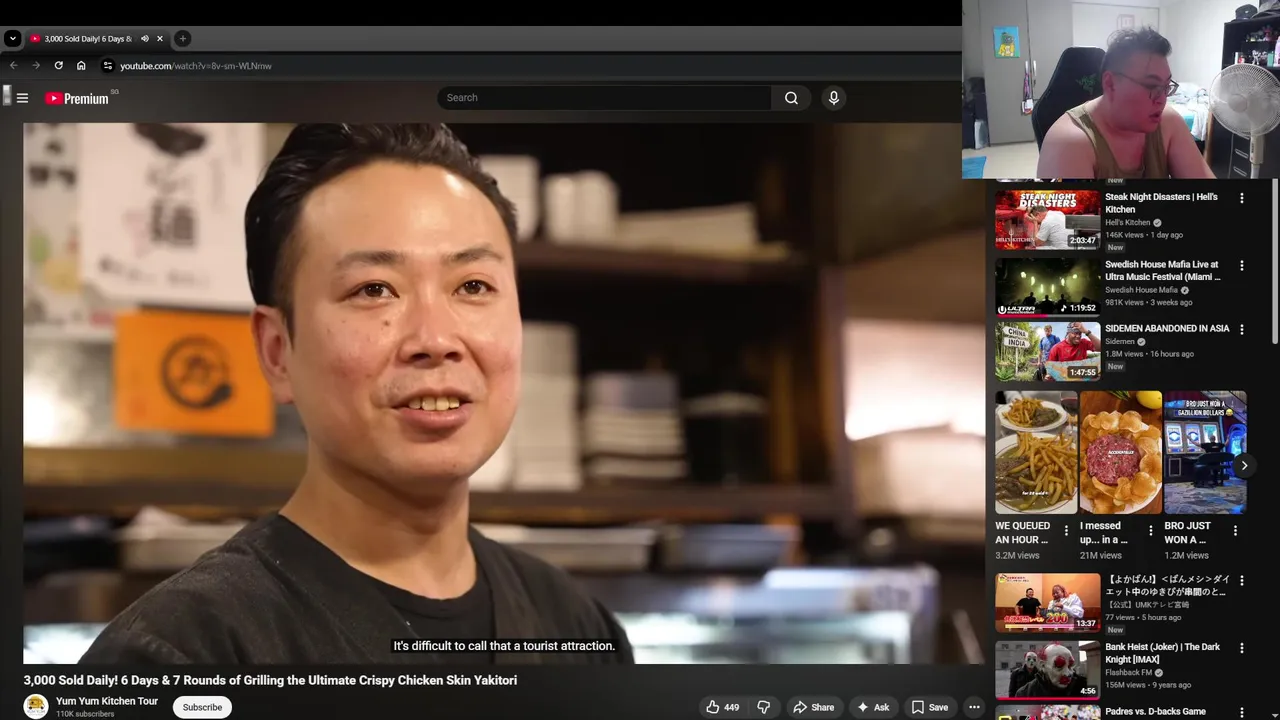Open Swedish House Mafia Live thumbnail
The image size is (1280, 720).
point(1047,287)
